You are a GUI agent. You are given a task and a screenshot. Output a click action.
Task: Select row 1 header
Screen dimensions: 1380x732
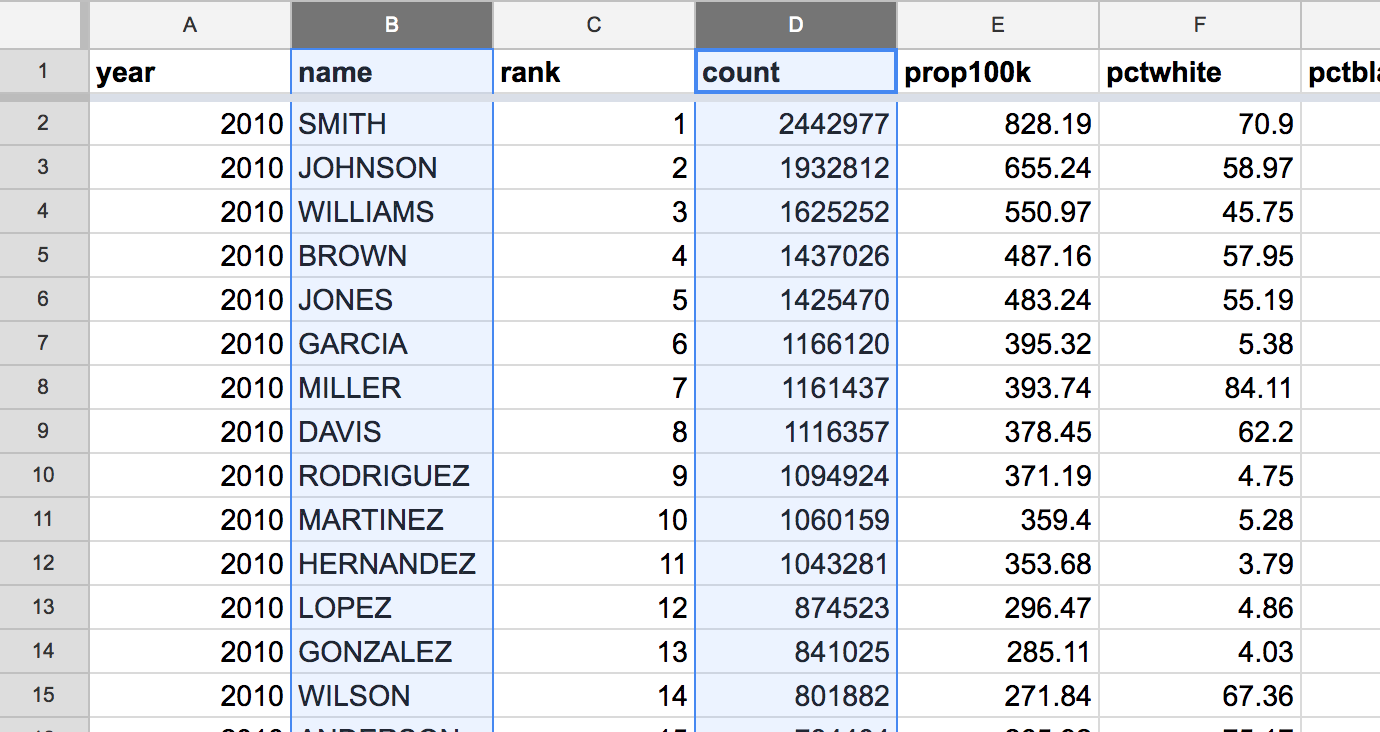tap(44, 72)
